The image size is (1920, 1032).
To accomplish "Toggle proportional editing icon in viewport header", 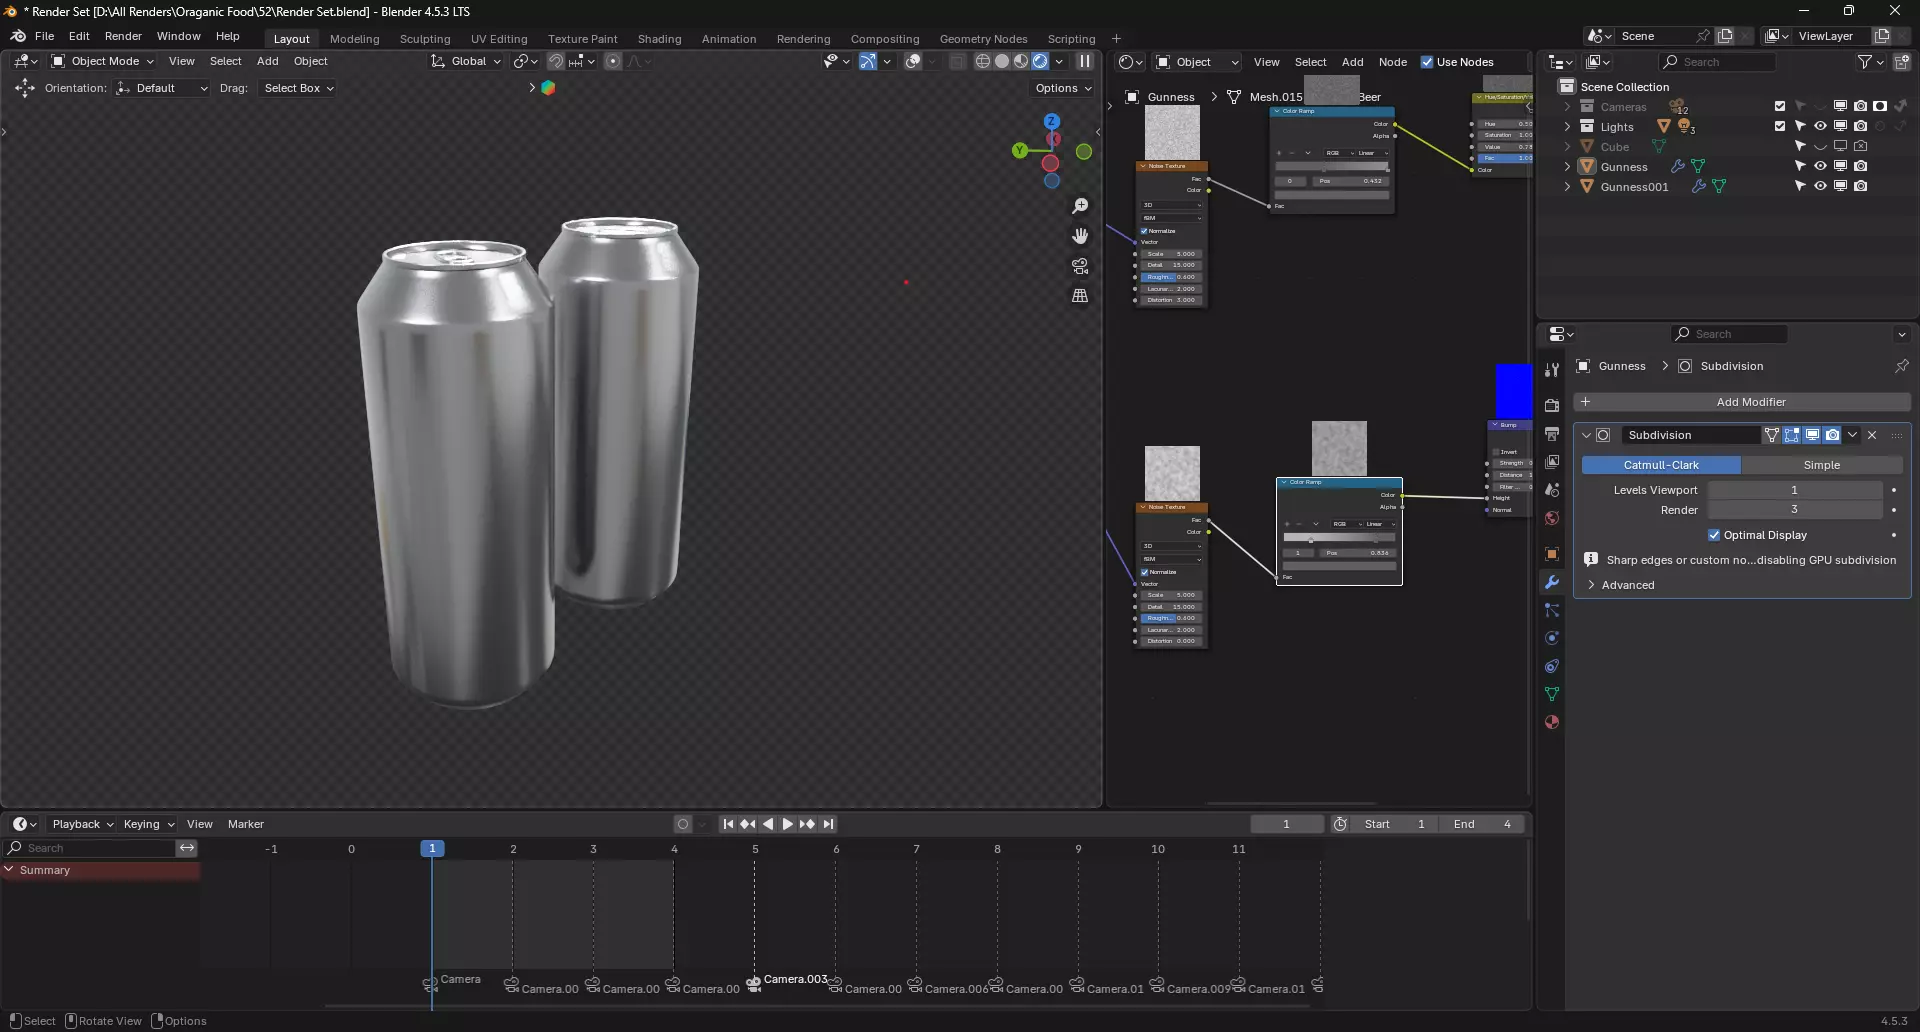I will [613, 61].
